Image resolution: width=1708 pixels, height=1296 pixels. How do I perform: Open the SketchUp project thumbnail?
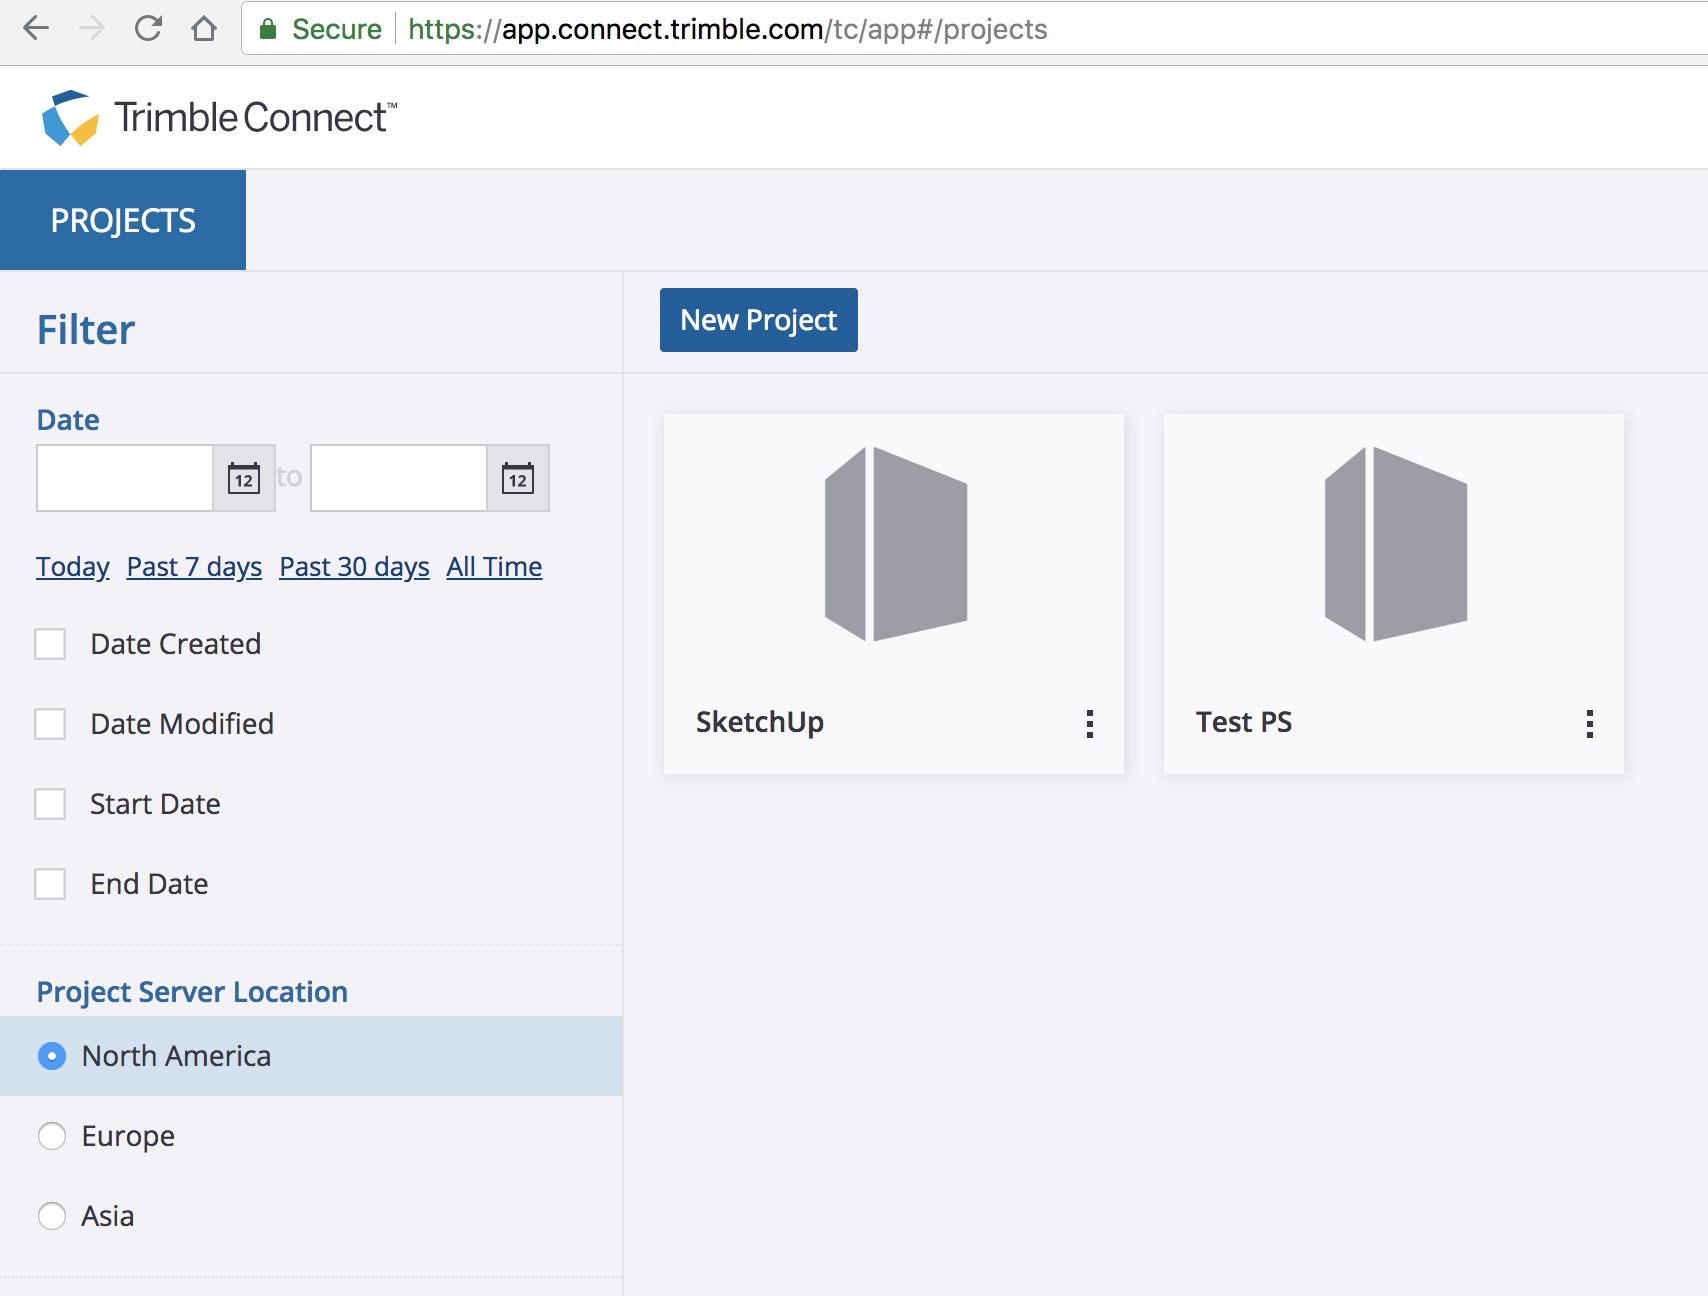click(x=895, y=544)
